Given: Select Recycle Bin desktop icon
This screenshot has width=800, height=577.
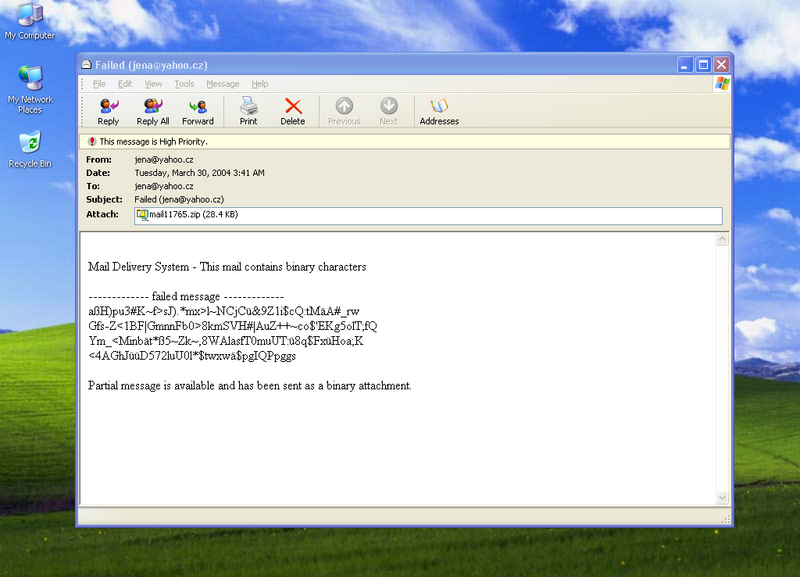Looking at the screenshot, I should (30, 149).
